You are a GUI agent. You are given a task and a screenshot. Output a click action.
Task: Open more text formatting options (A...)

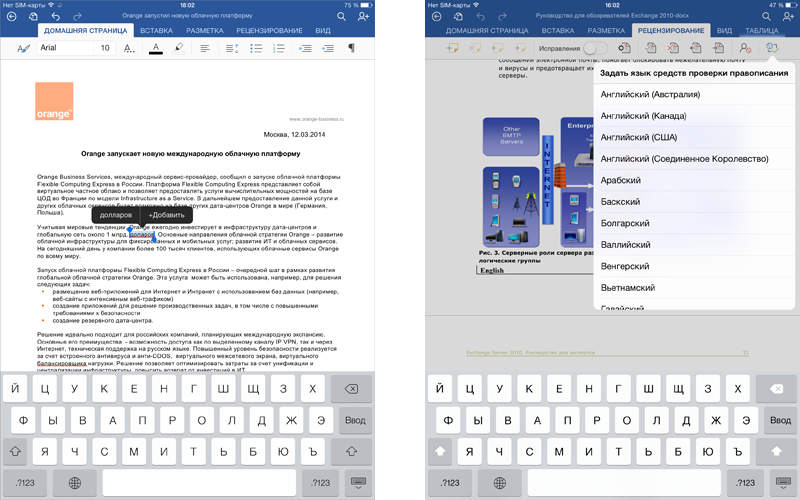coord(130,48)
